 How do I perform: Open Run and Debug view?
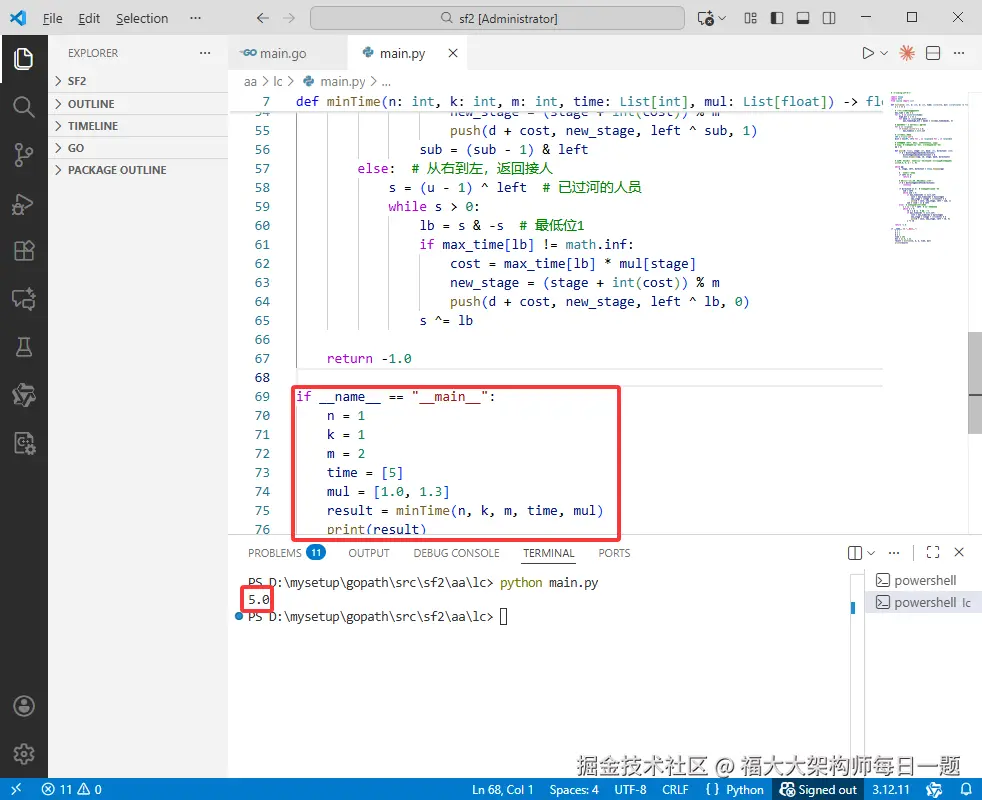point(24,204)
